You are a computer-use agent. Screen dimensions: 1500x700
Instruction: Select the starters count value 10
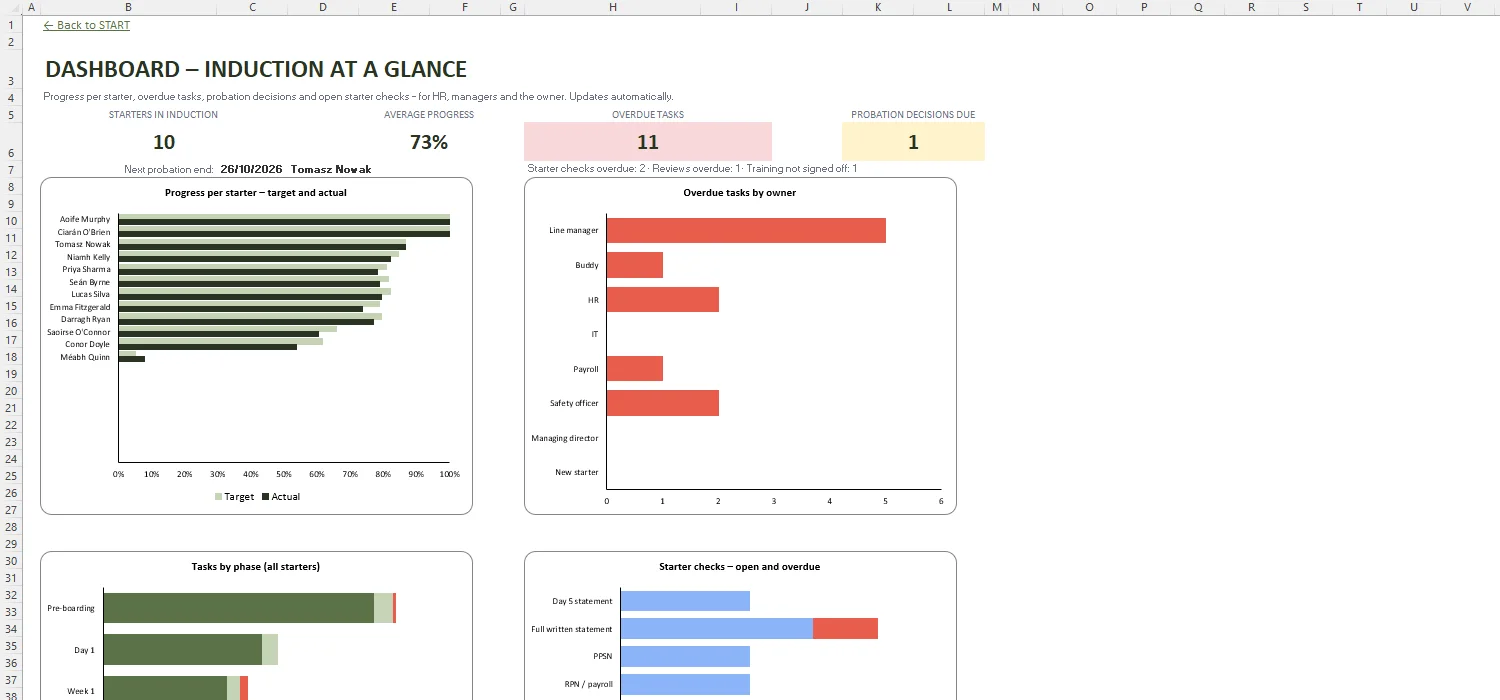[x=164, y=142]
